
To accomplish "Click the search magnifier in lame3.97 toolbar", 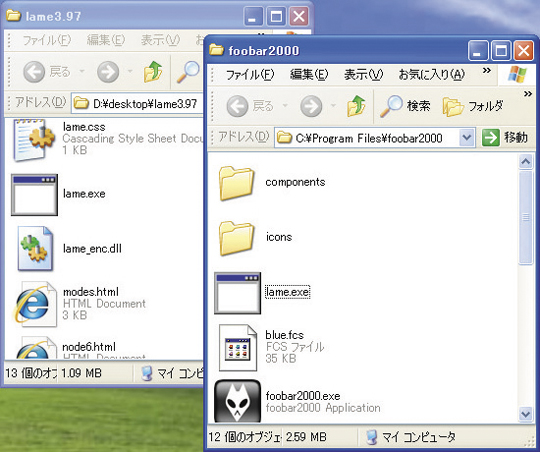I will (x=188, y=72).
